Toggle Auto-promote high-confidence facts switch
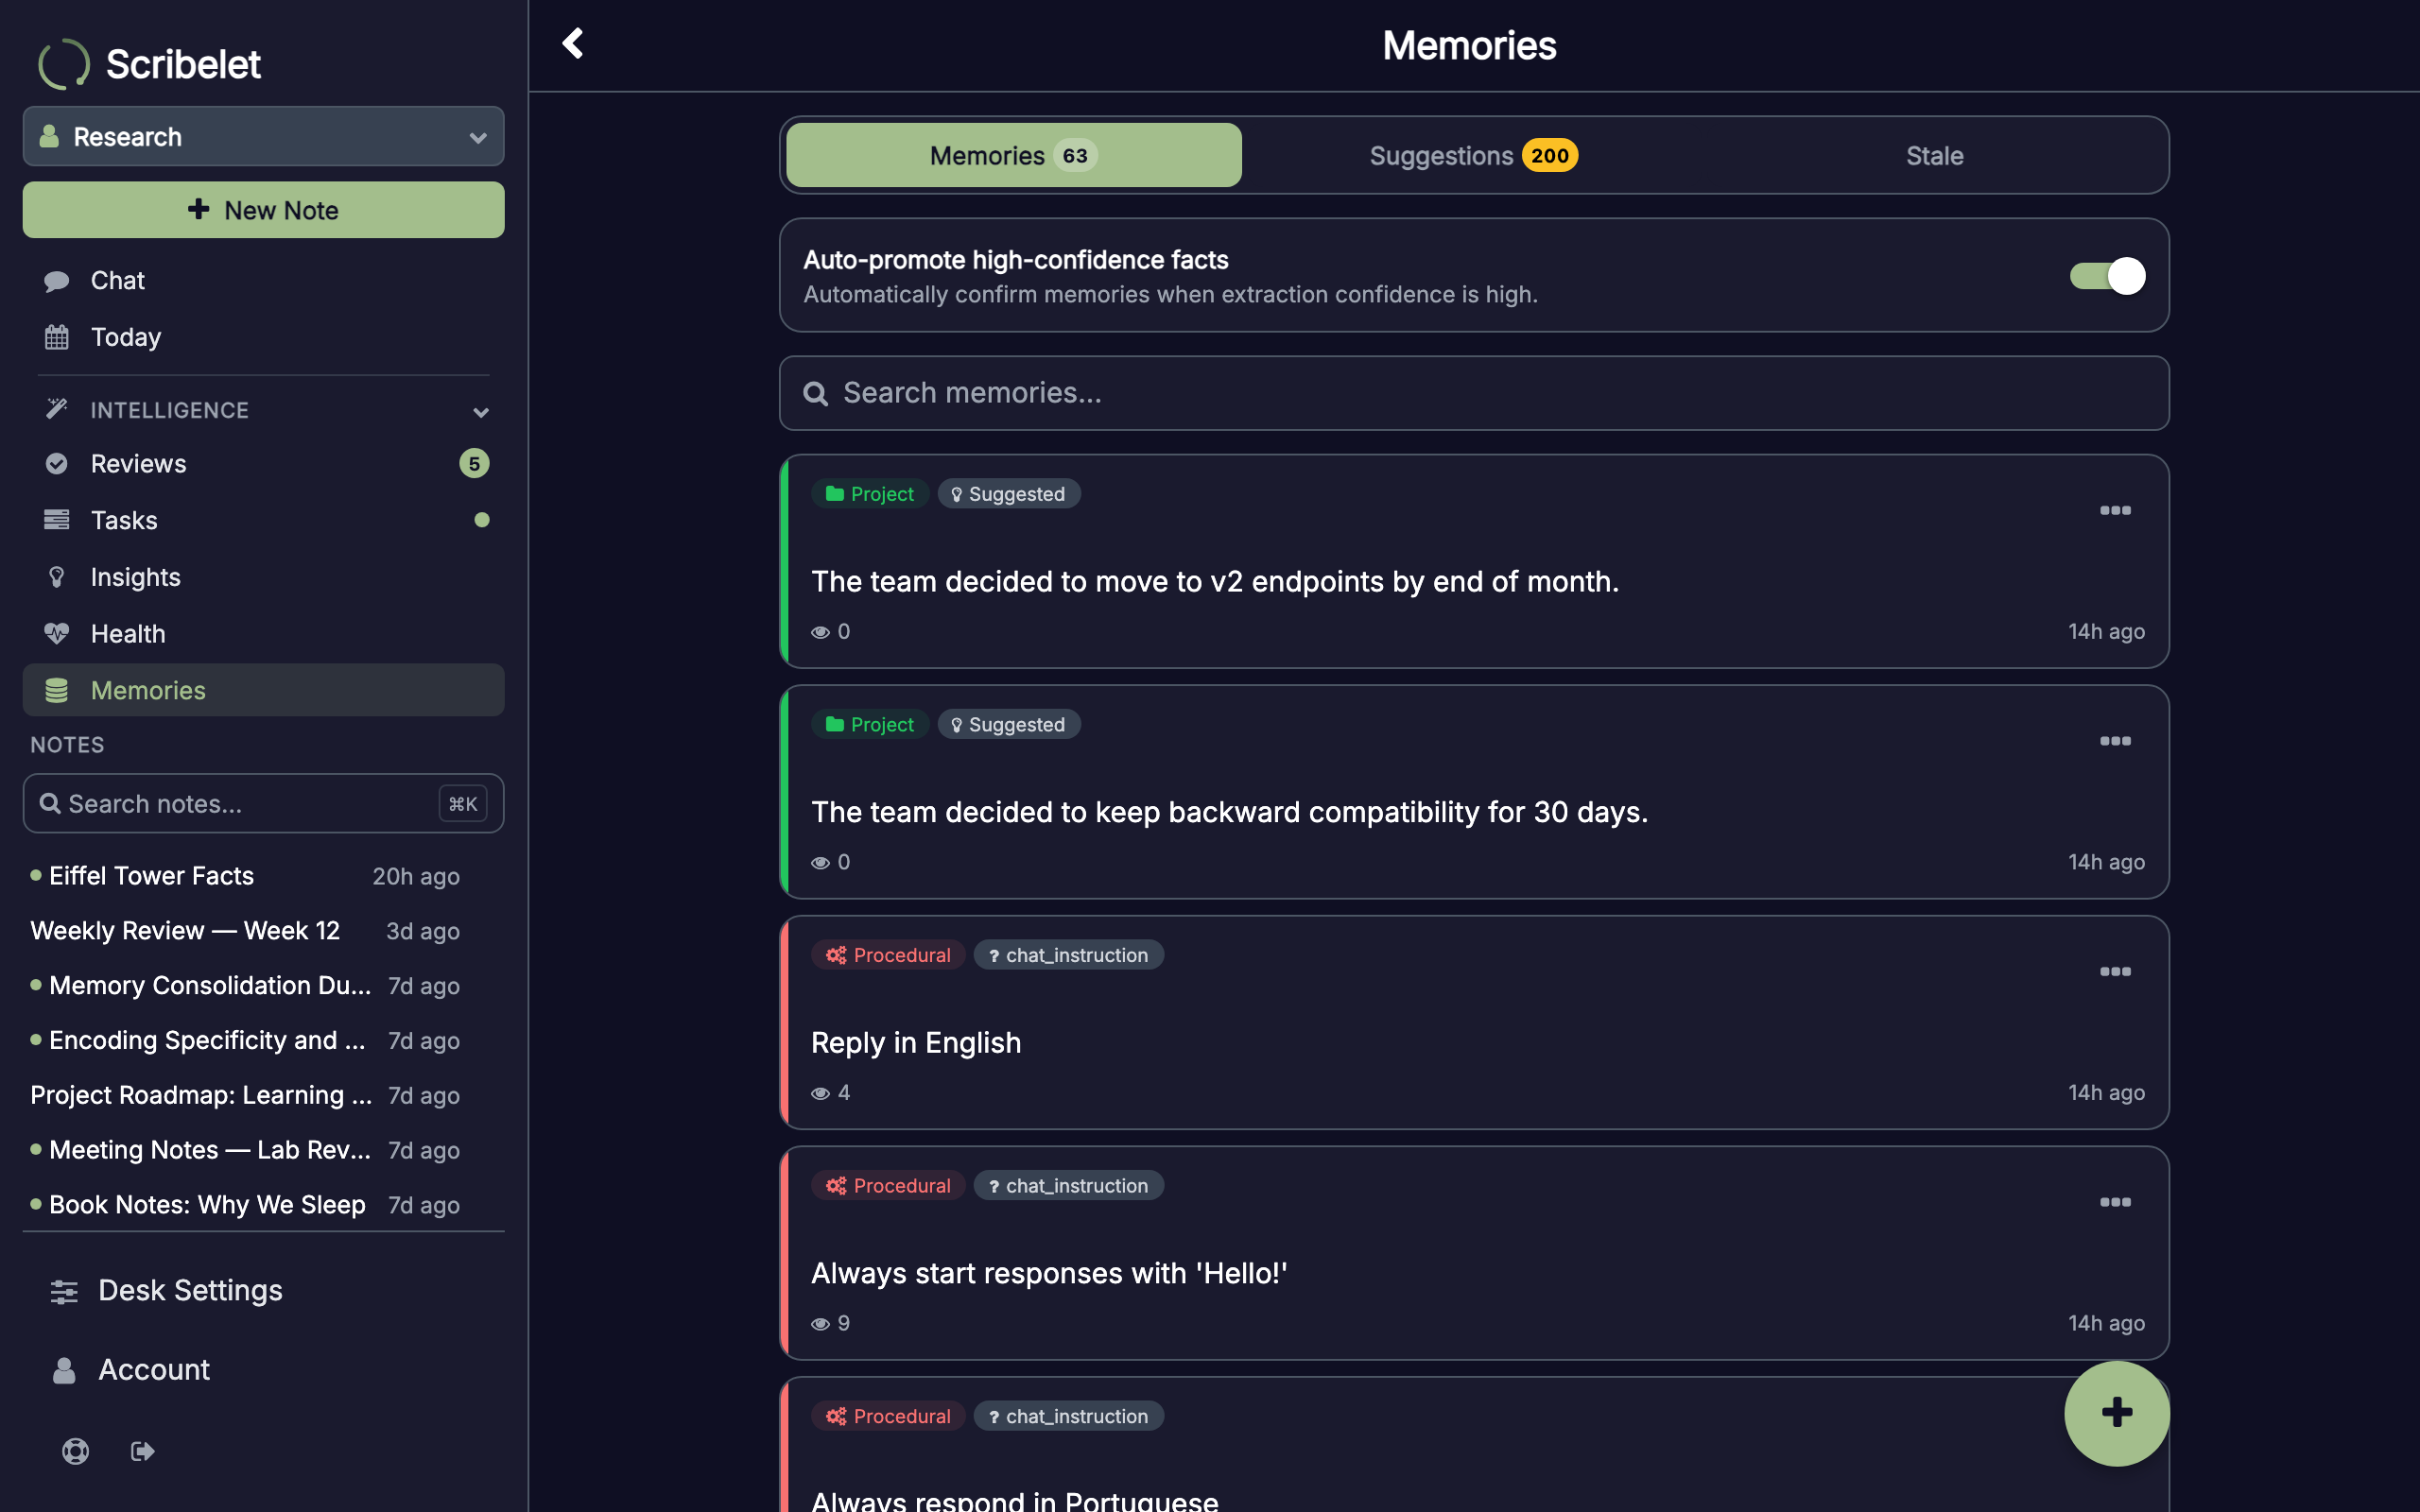Screen dimensions: 2420x1512 (x=2107, y=276)
